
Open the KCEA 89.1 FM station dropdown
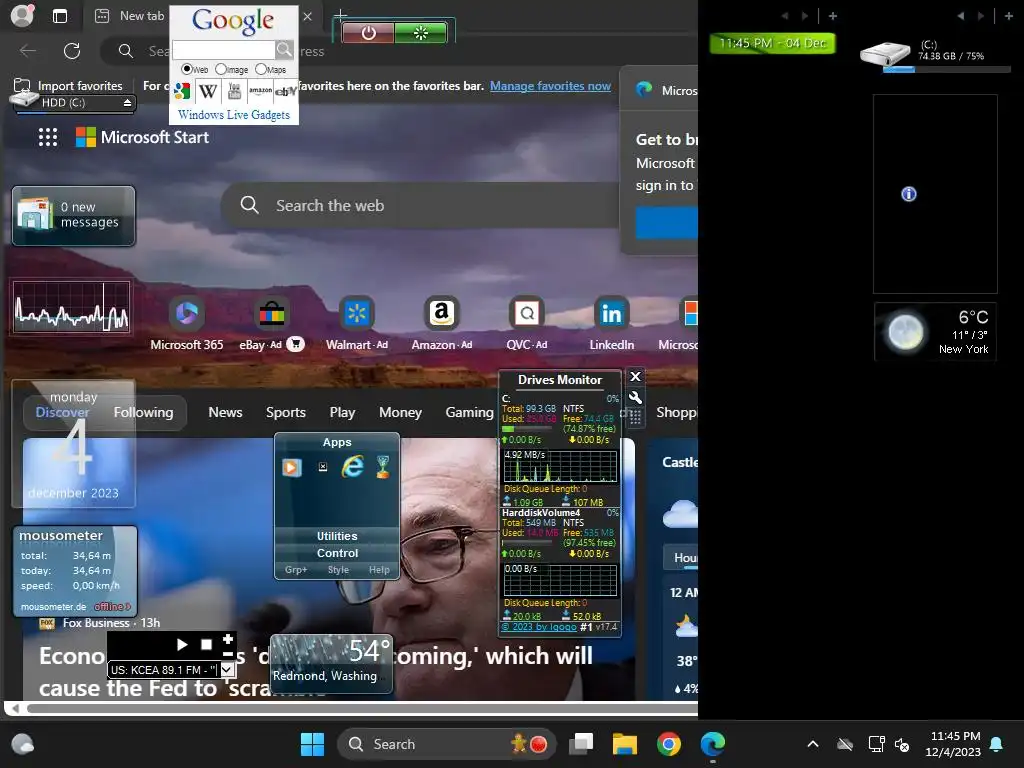pos(227,669)
